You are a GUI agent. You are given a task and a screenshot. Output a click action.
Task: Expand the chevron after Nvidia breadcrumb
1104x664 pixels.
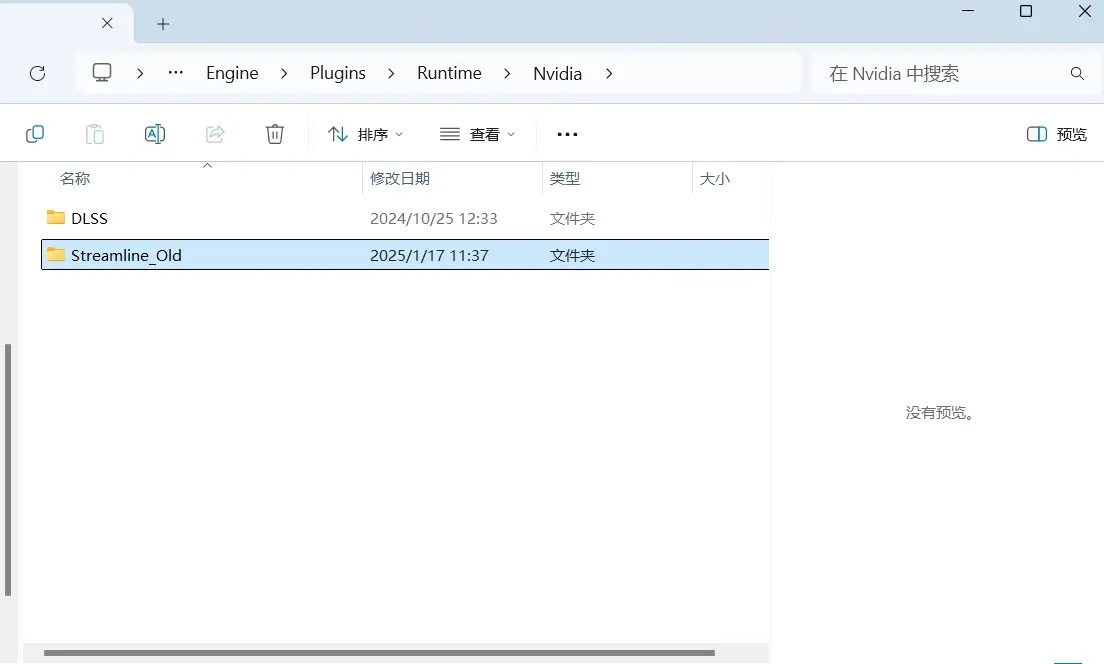pyautogui.click(x=609, y=73)
